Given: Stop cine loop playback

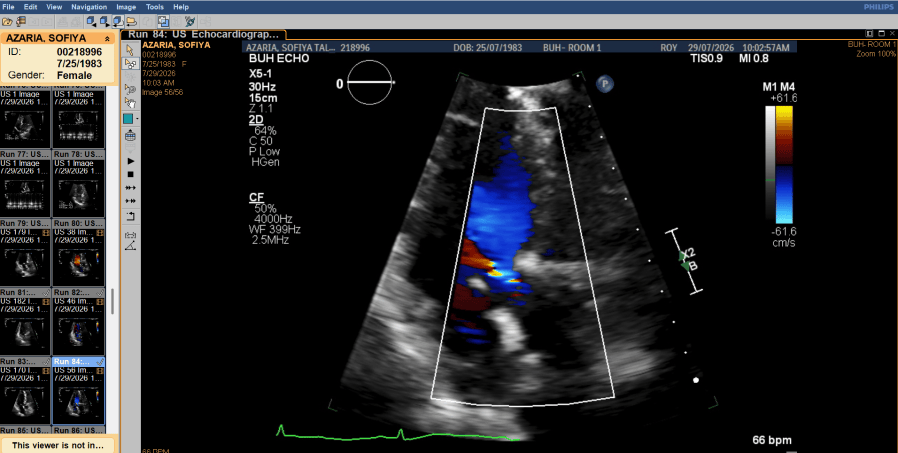Looking at the screenshot, I should pyautogui.click(x=131, y=174).
